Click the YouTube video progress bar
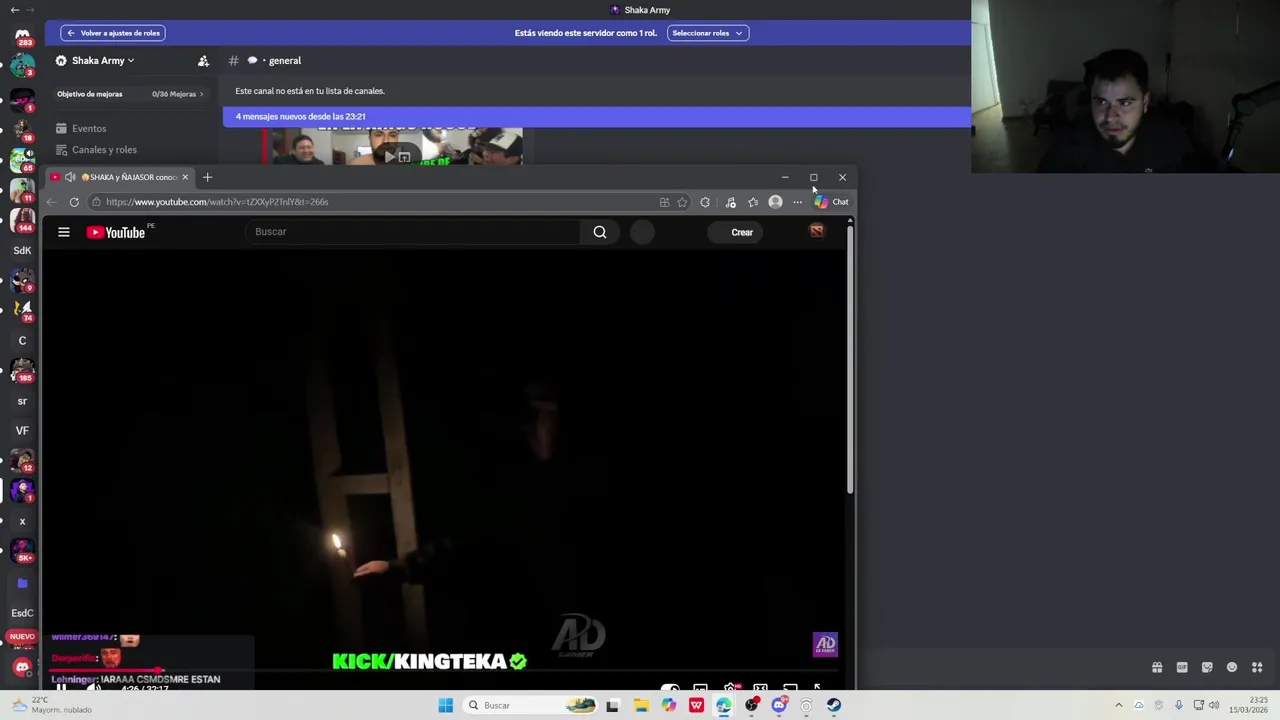This screenshot has width=1280, height=720. [445, 672]
